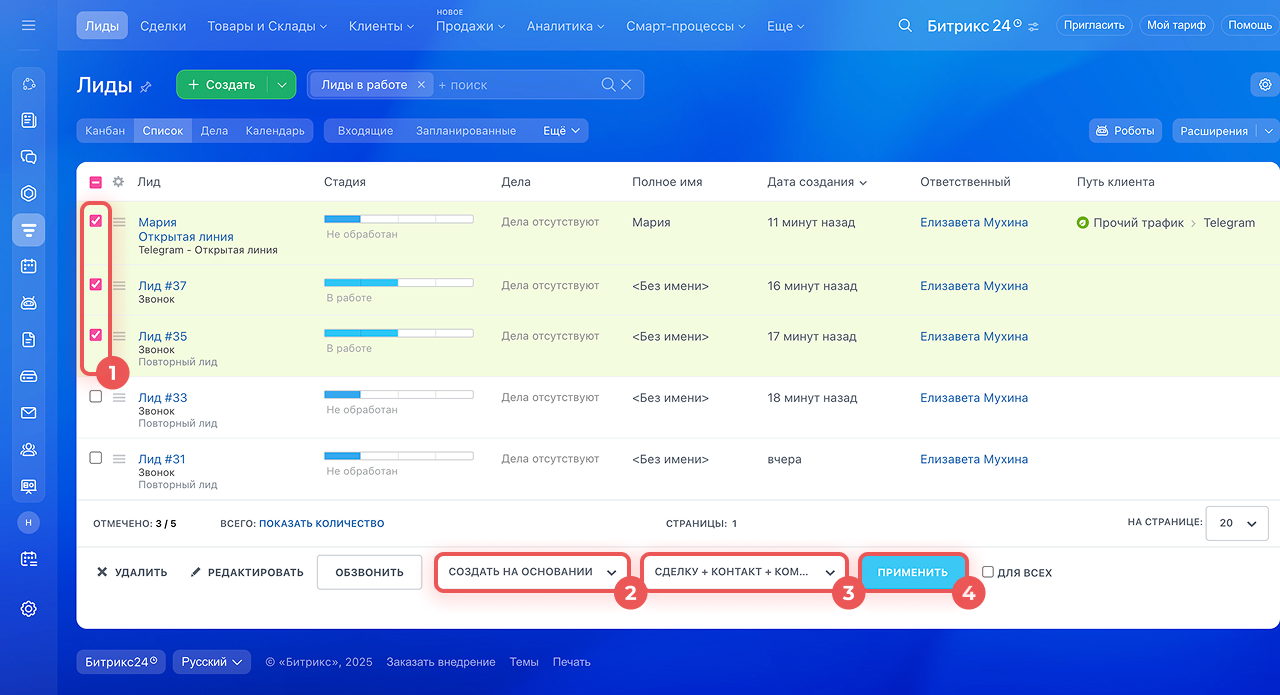Open the СДЕЛКУ + КОНТАКТ dropdown
This screenshot has width=1280, height=695.
744,572
